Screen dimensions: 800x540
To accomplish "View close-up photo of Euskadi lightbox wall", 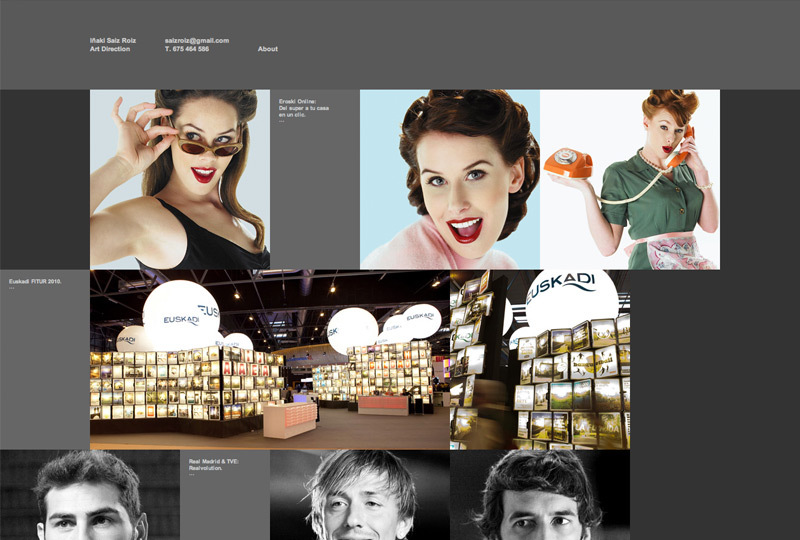I will [540, 360].
